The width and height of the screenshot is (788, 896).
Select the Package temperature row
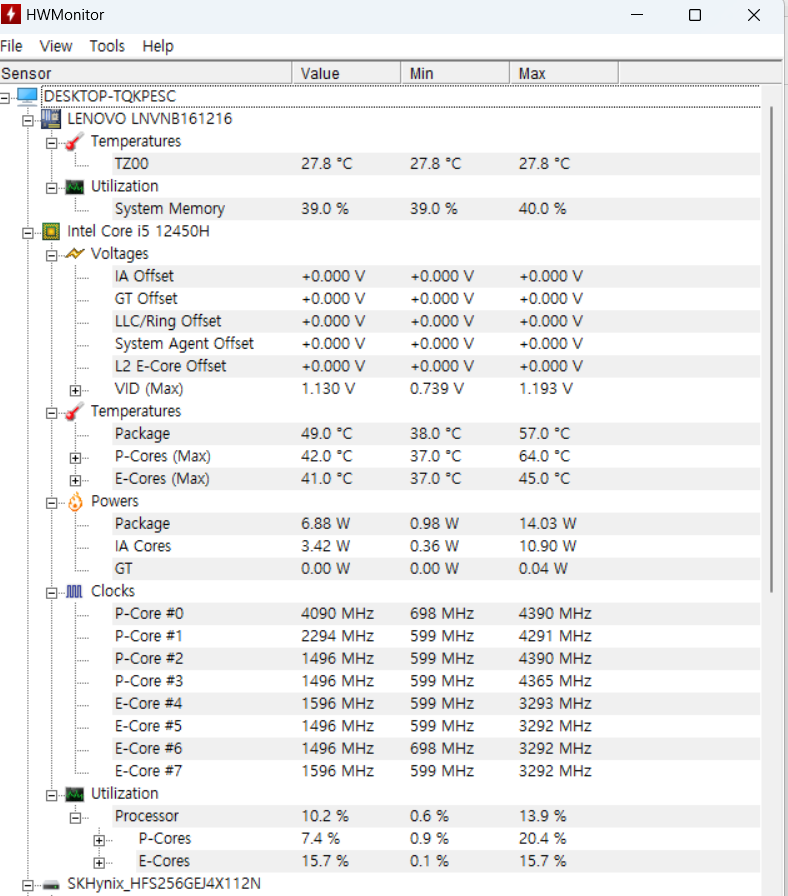pos(437,434)
